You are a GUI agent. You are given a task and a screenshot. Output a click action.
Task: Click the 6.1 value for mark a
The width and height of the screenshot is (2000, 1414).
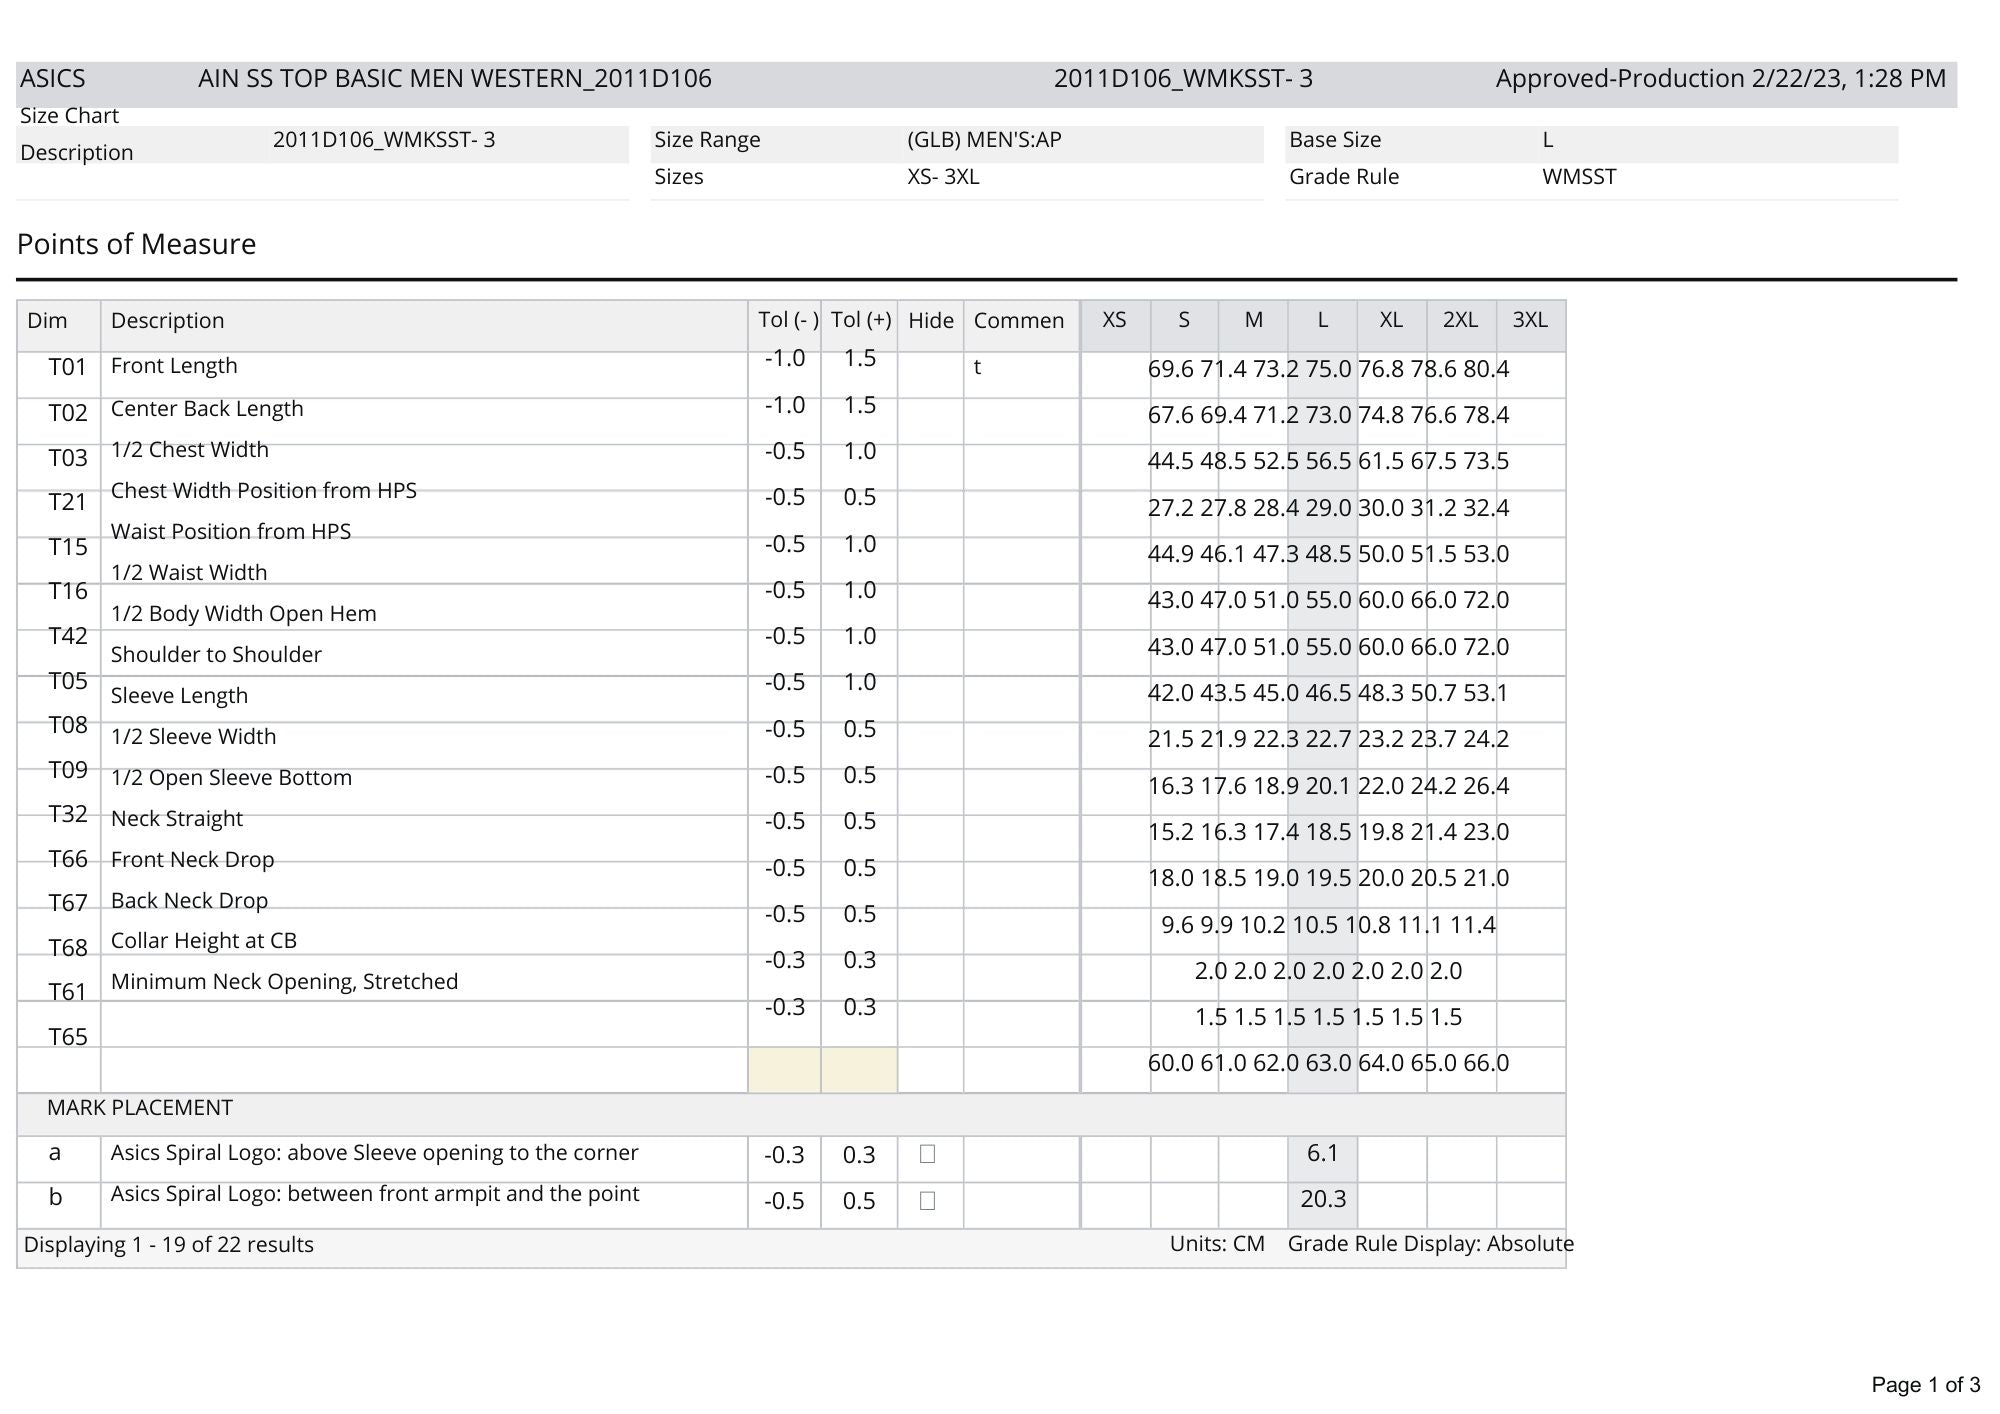[1322, 1153]
